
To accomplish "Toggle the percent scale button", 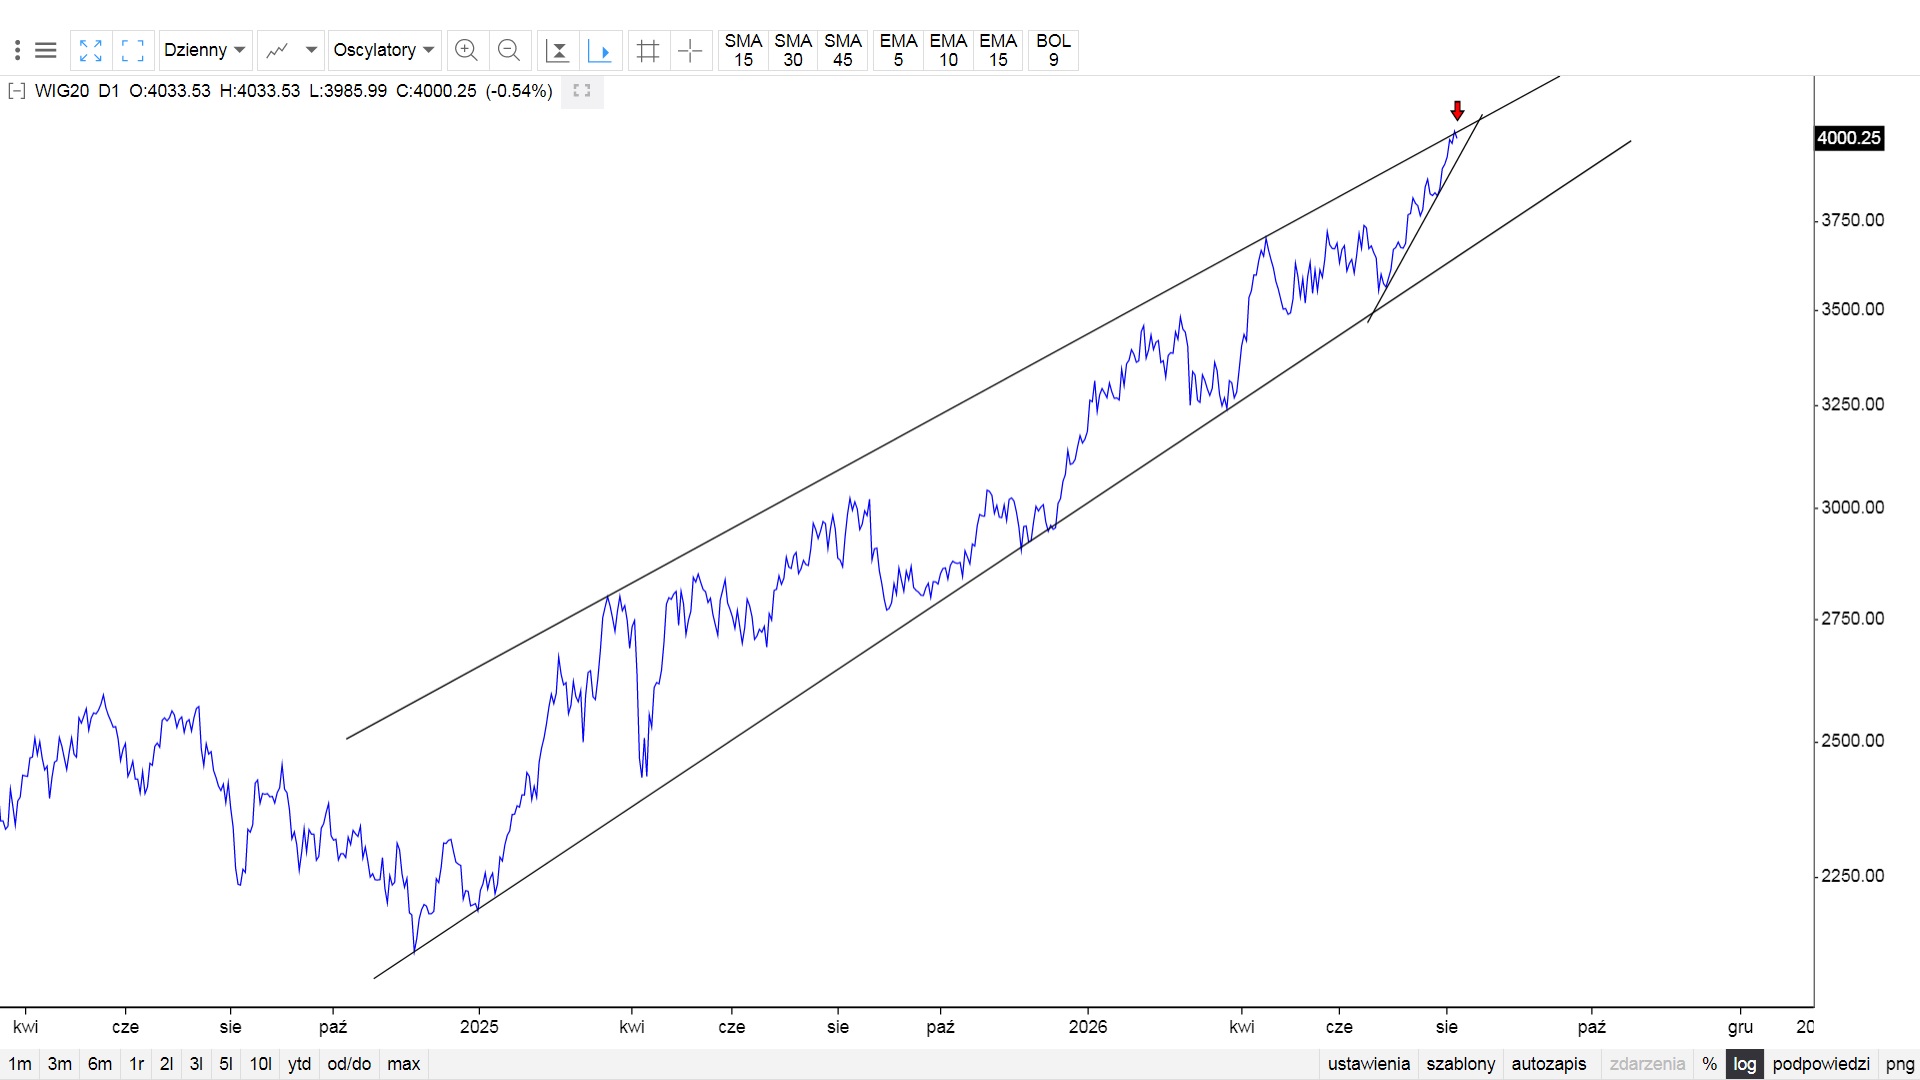I will [1710, 1064].
